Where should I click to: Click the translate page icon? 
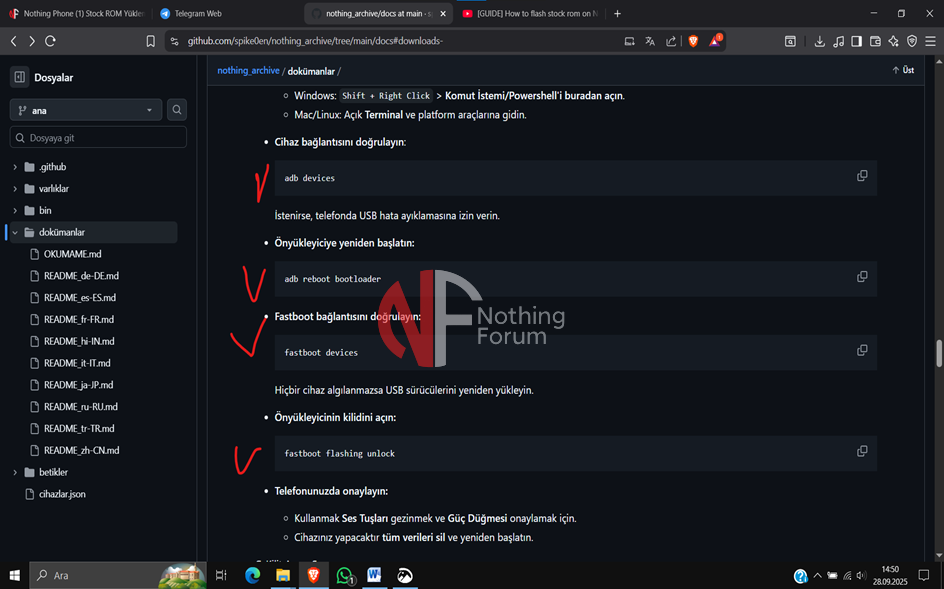pyautogui.click(x=650, y=41)
